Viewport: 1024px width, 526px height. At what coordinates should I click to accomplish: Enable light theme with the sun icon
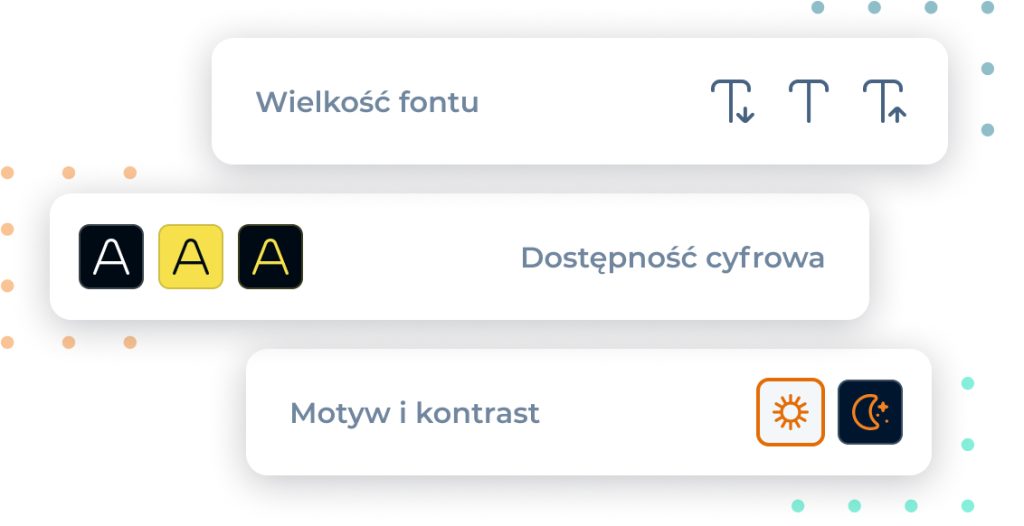tap(790, 412)
